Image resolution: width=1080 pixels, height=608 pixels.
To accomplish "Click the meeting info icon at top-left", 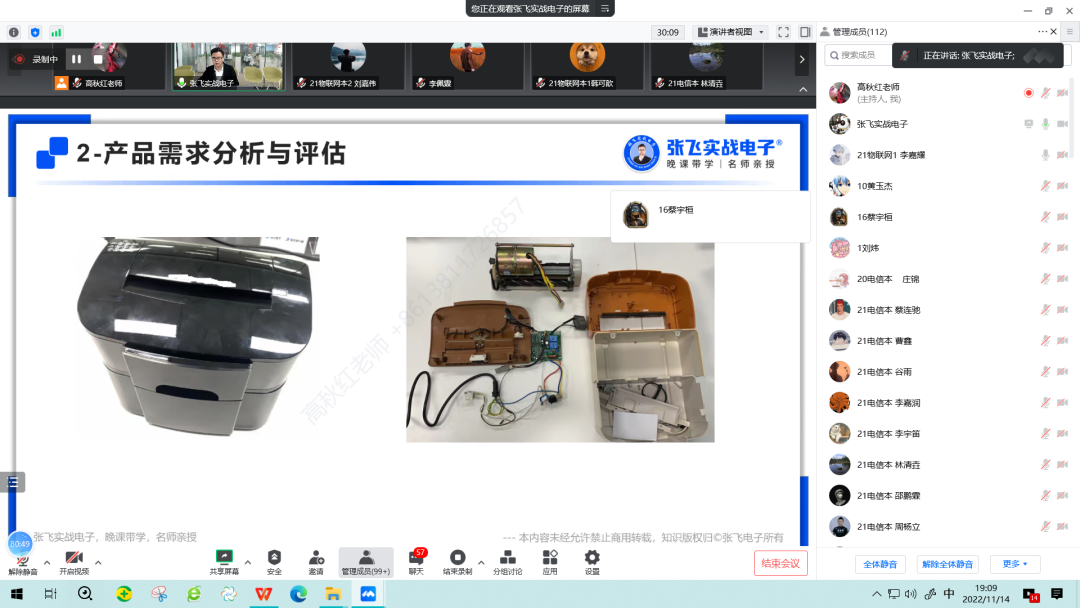I will [x=14, y=32].
